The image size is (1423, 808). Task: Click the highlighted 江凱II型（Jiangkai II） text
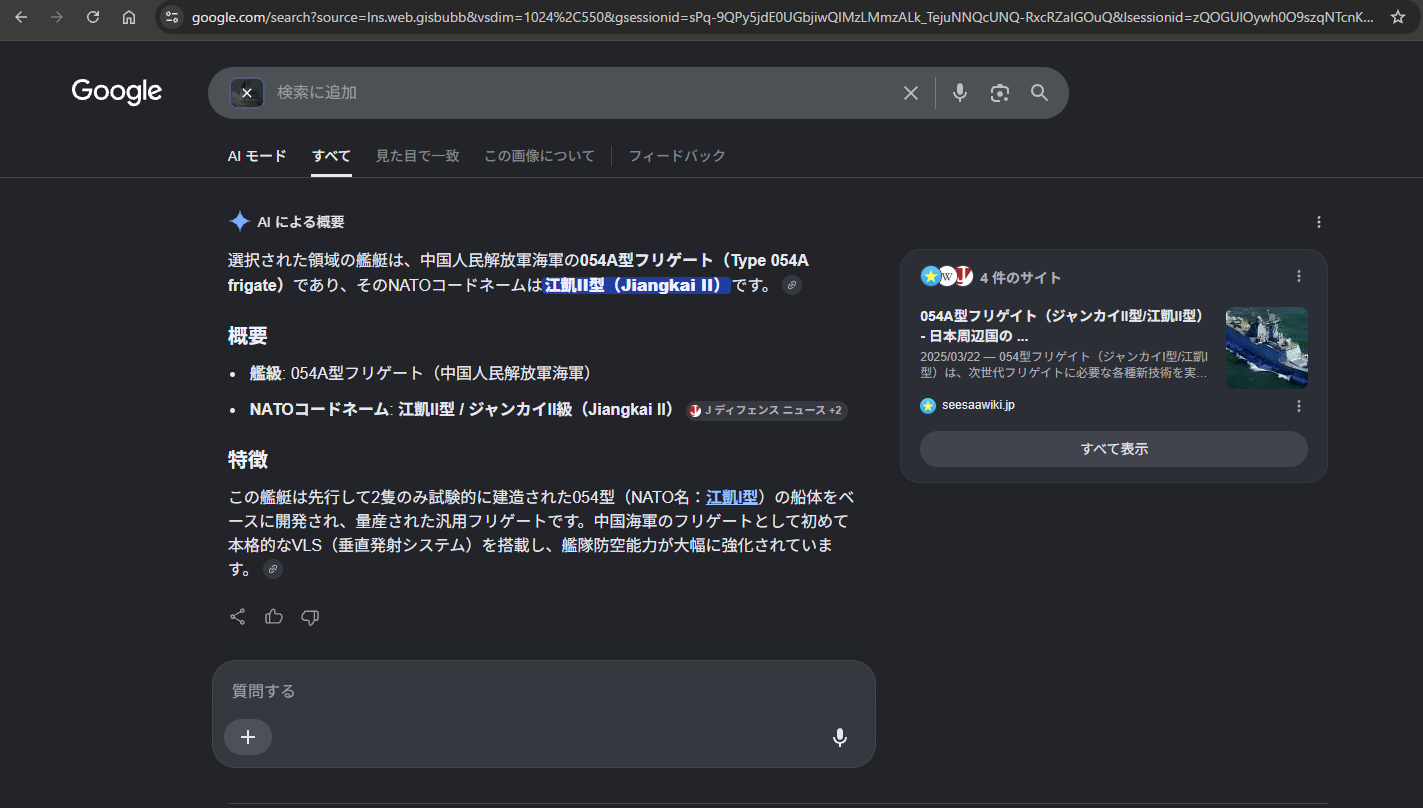click(635, 286)
